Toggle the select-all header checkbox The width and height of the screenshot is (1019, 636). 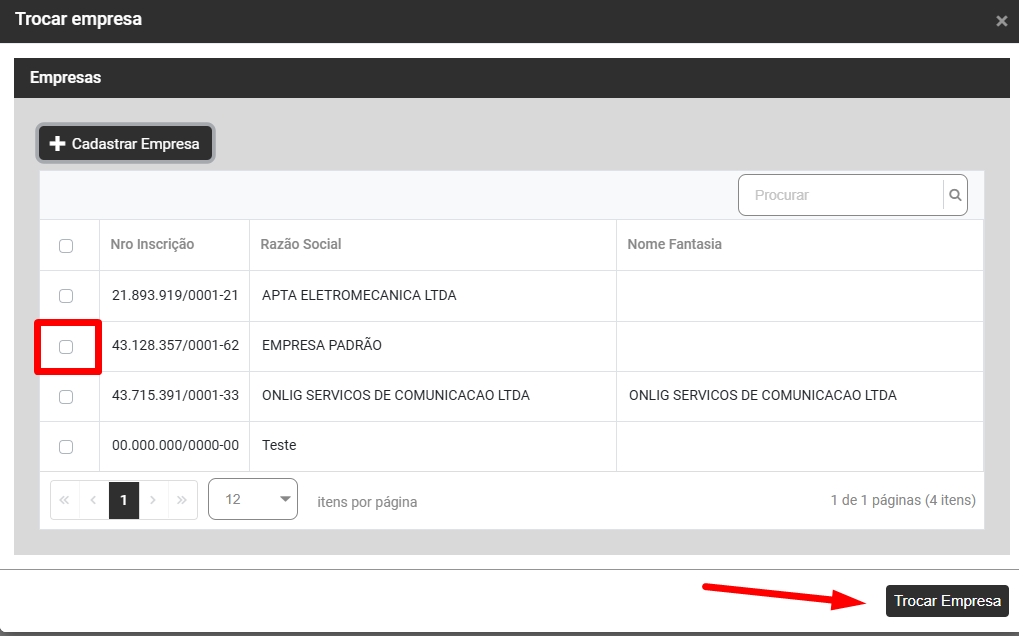pos(66,246)
